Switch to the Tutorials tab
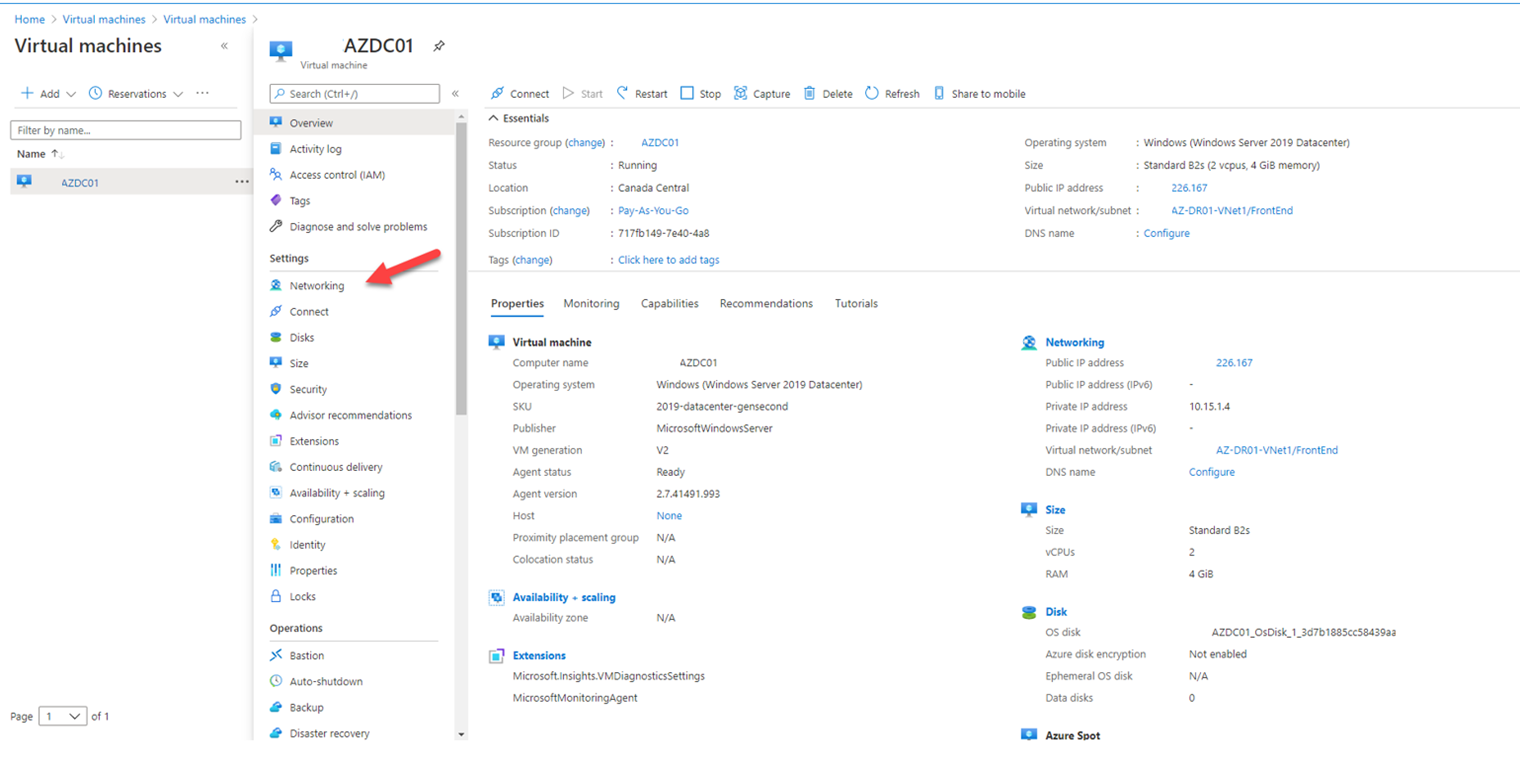The height and width of the screenshot is (764, 1520). point(856,304)
